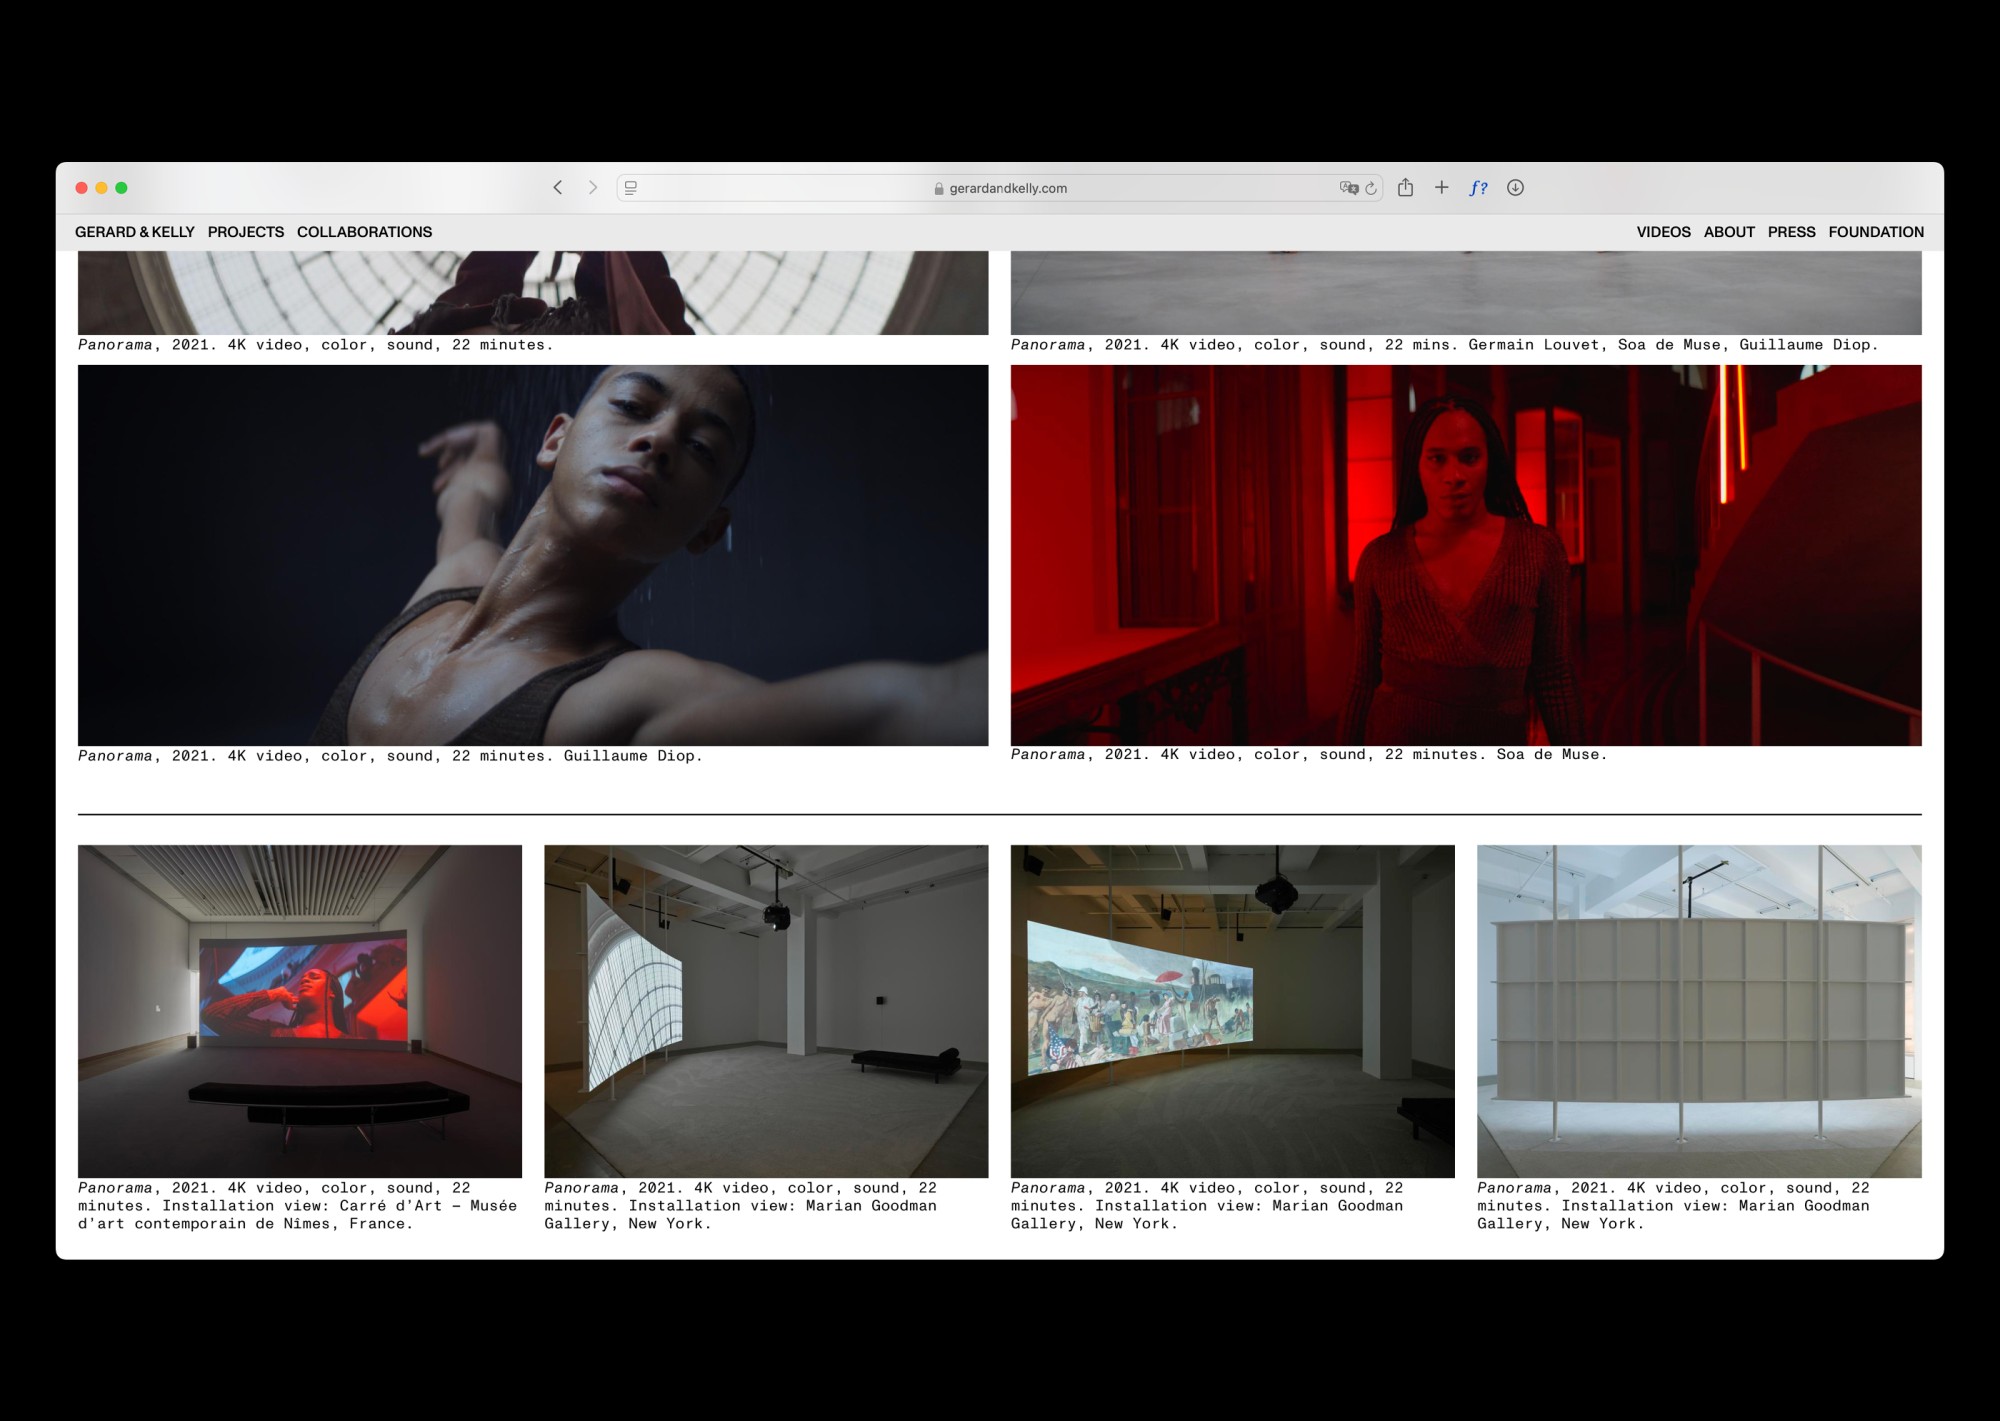The image size is (2000, 1421).
Task: Open the PRESS page link
Action: 1791,232
